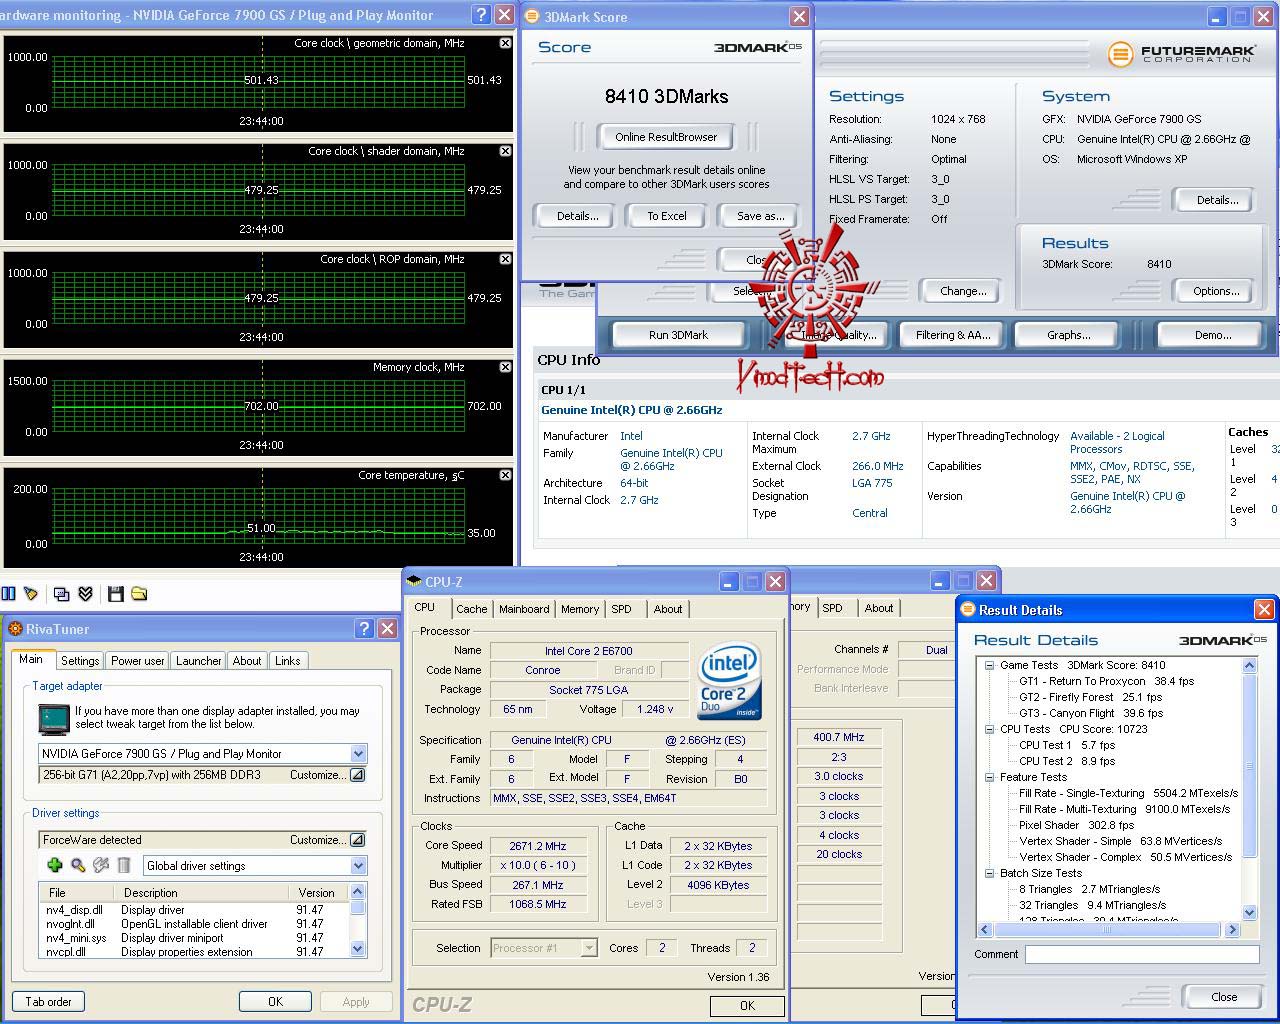This screenshot has height=1024, width=1280.
Task: Click the RivaTuner gear title icon
Action: [x=15, y=629]
